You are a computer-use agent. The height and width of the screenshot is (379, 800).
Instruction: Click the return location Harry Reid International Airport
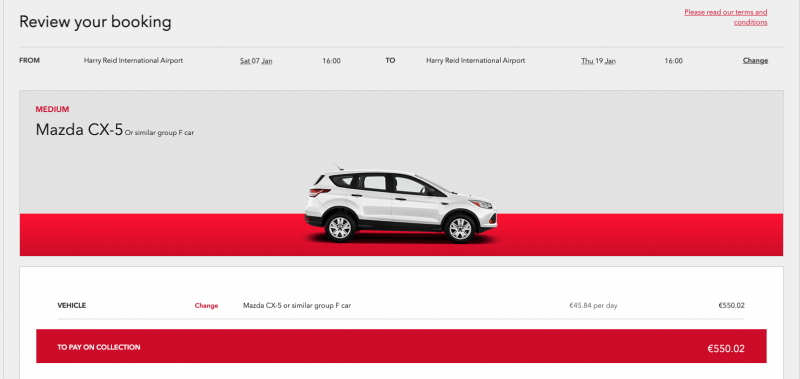click(x=476, y=60)
